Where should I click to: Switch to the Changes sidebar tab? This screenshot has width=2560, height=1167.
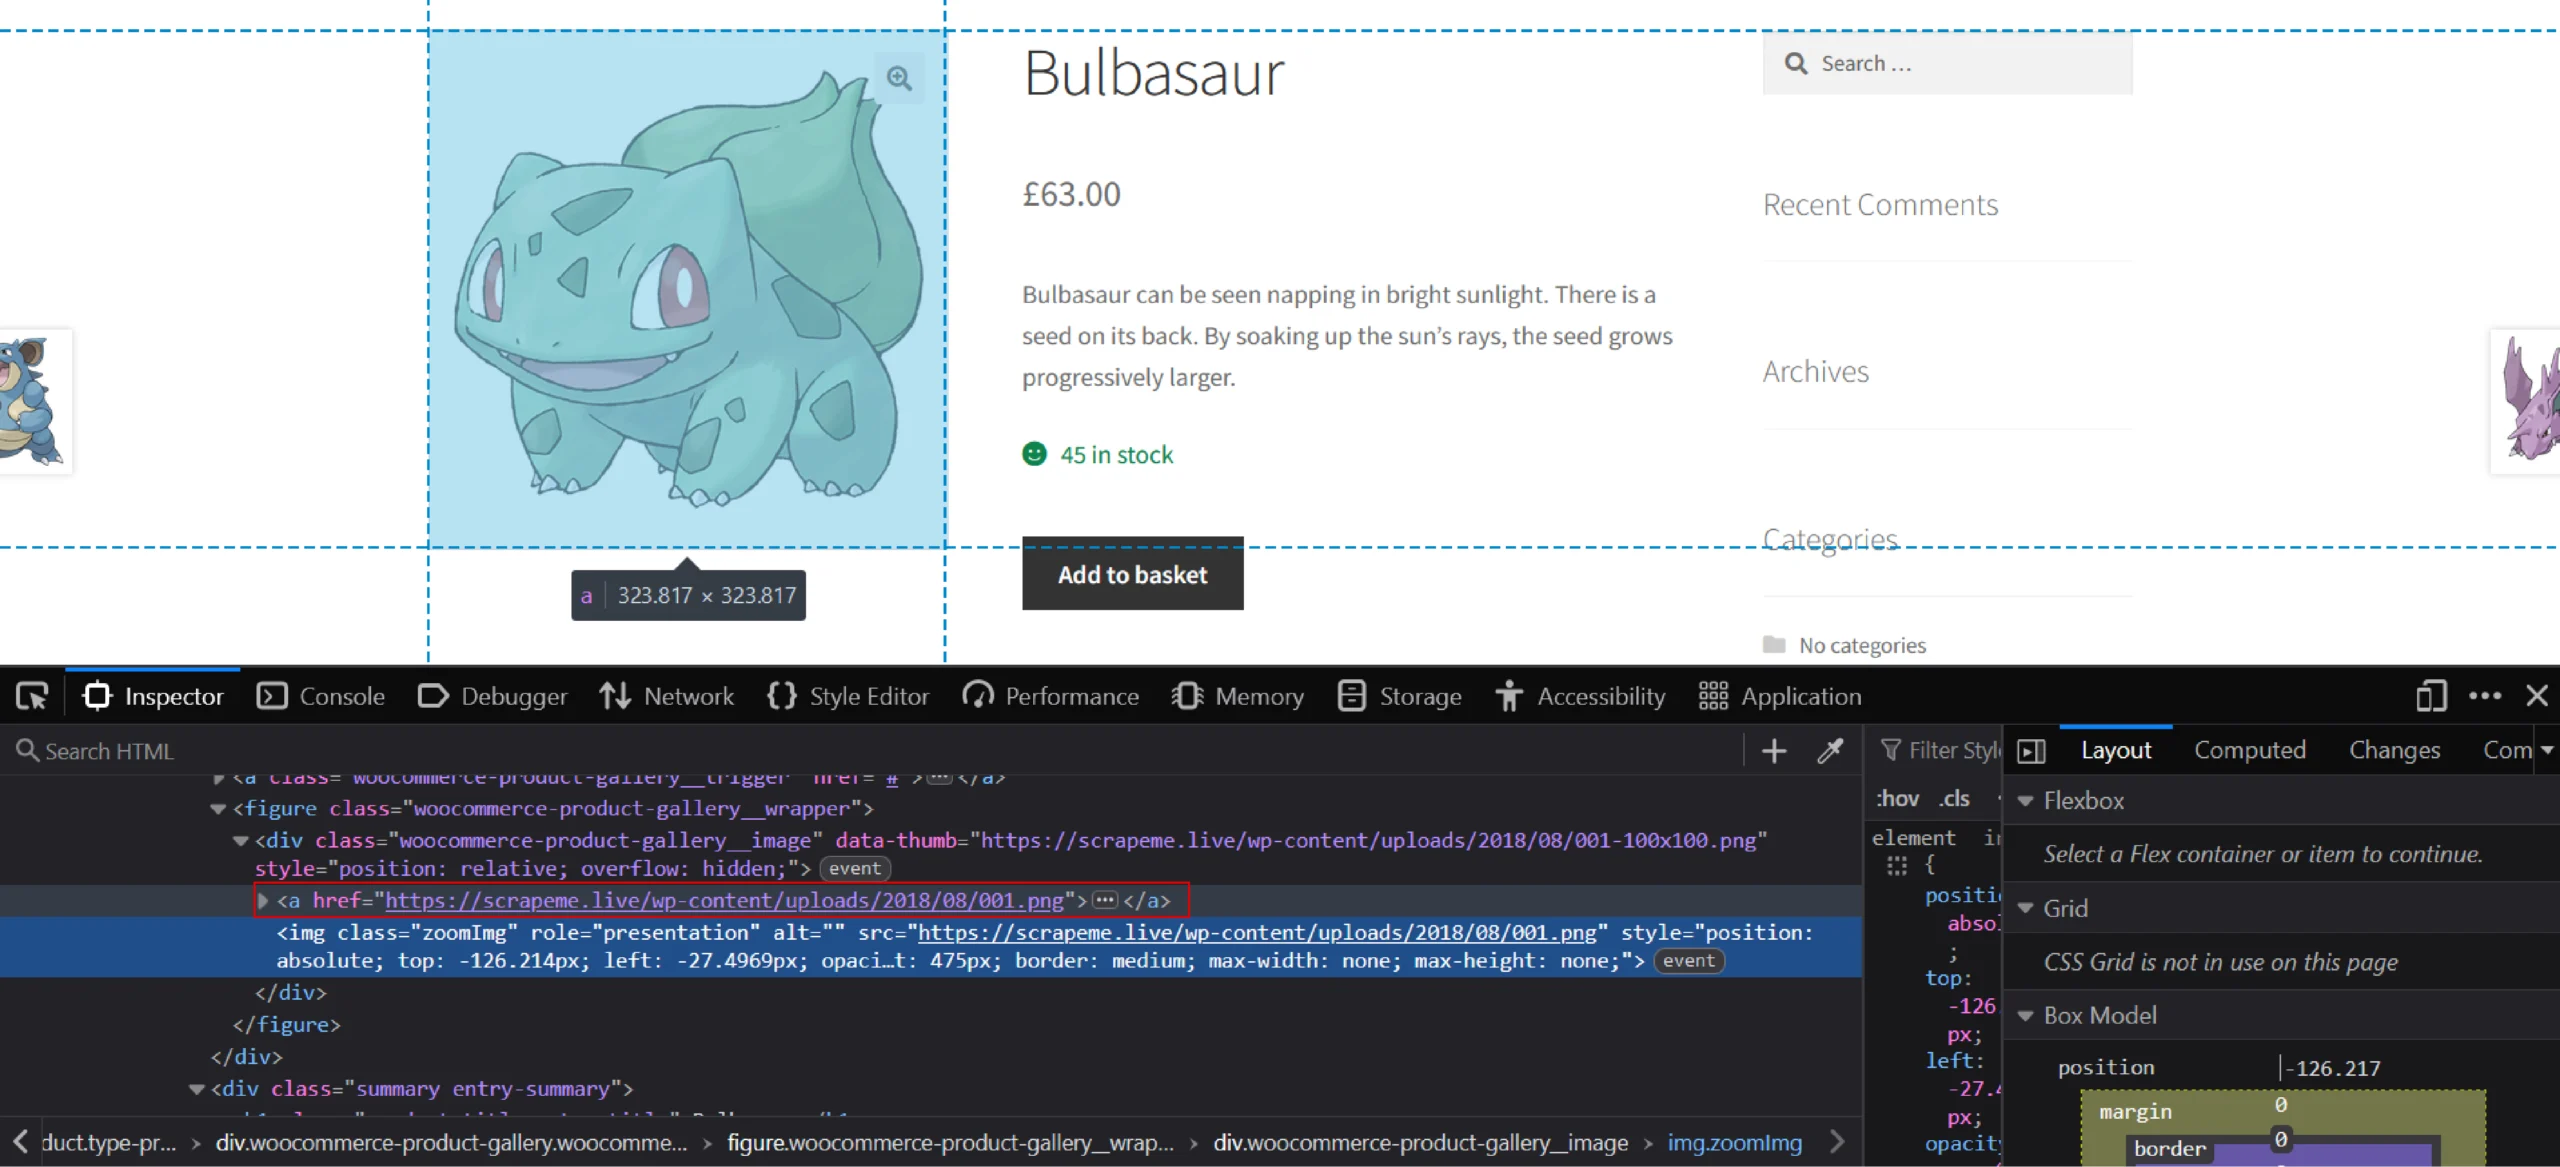click(2395, 750)
